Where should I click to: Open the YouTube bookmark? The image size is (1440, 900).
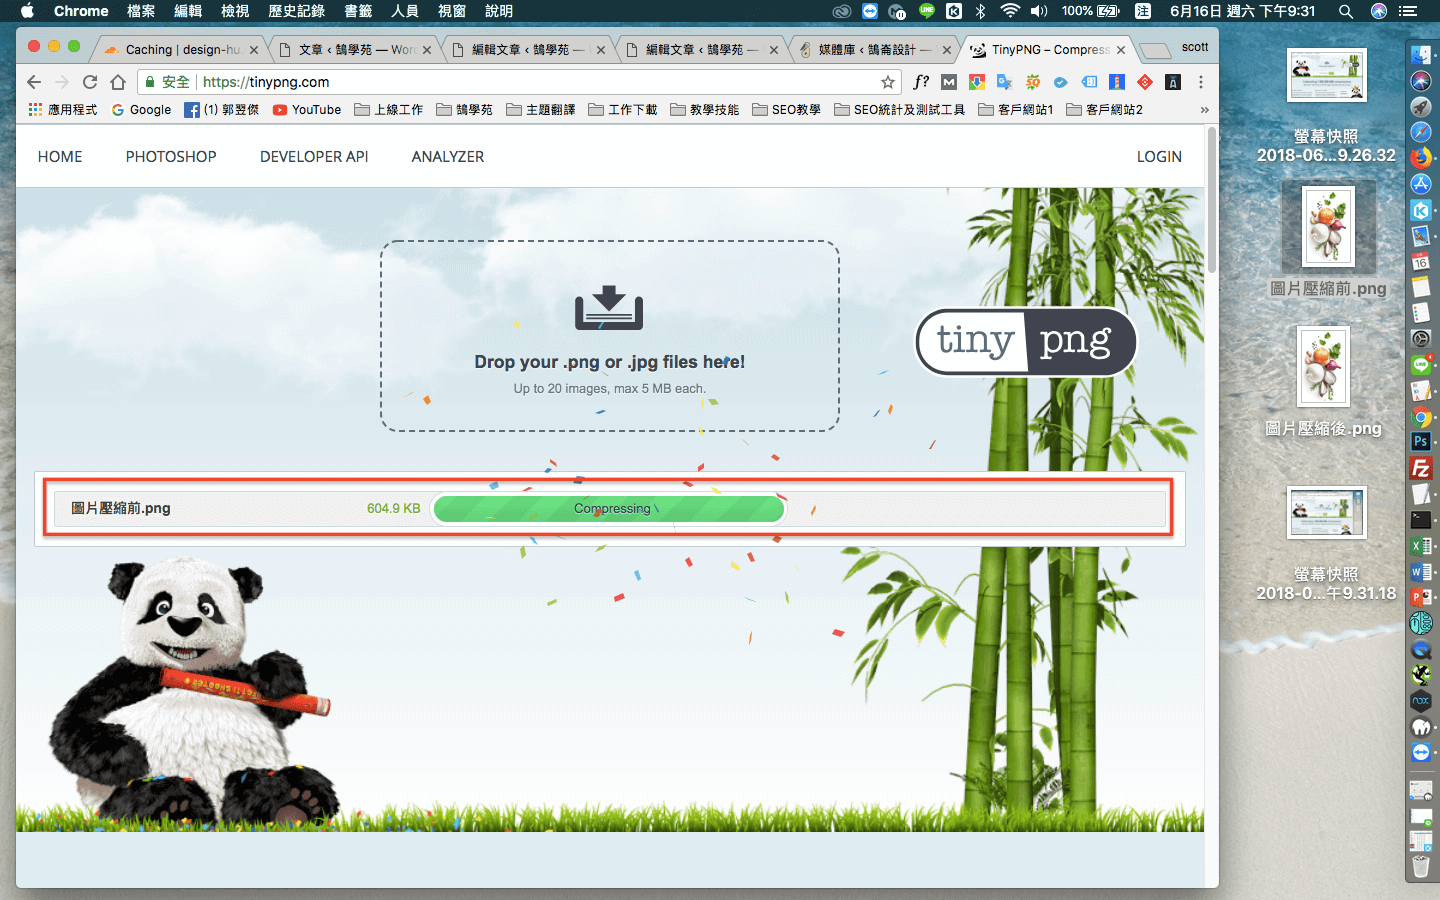click(307, 110)
